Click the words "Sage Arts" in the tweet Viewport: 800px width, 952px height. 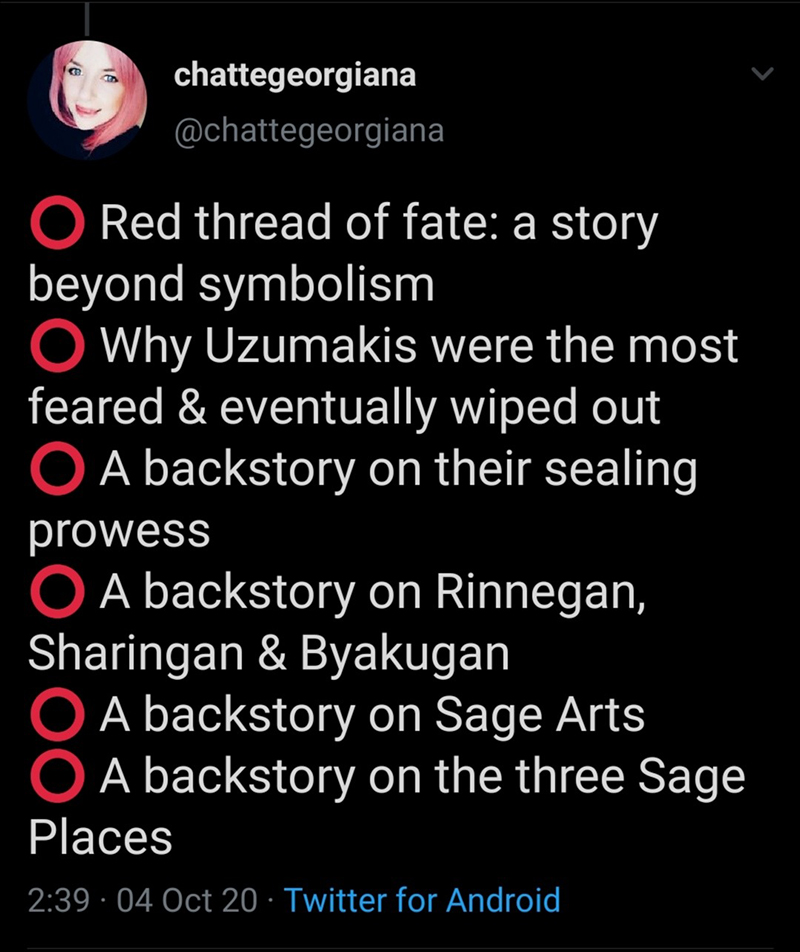click(539, 716)
